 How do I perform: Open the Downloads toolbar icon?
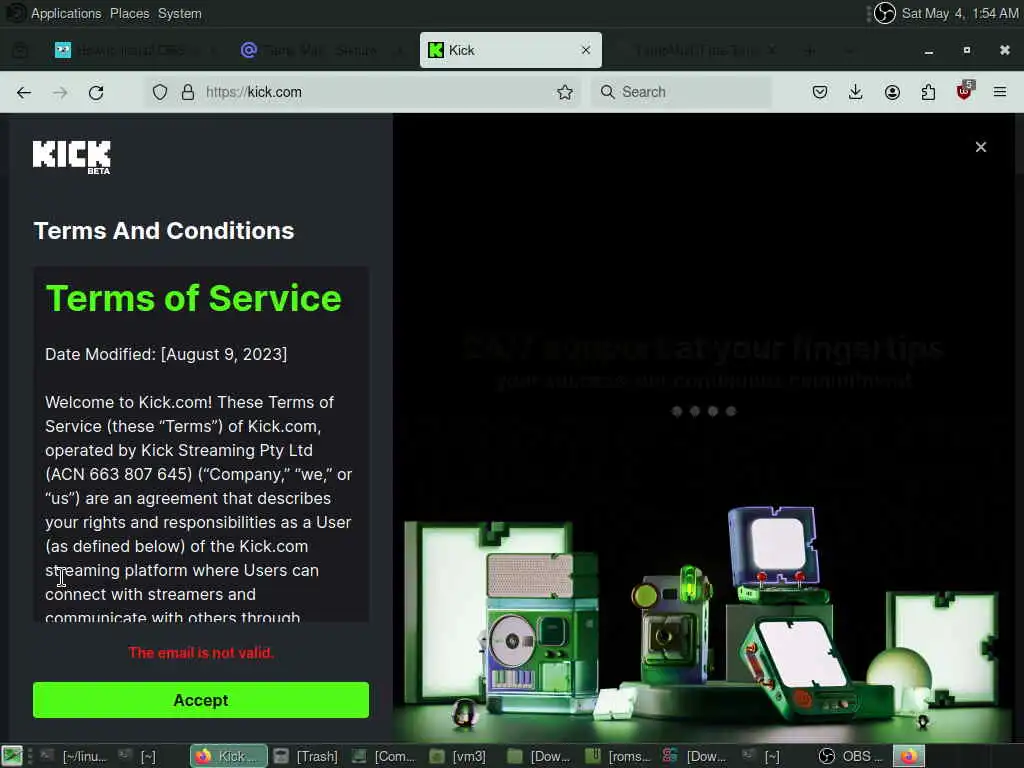(x=856, y=92)
